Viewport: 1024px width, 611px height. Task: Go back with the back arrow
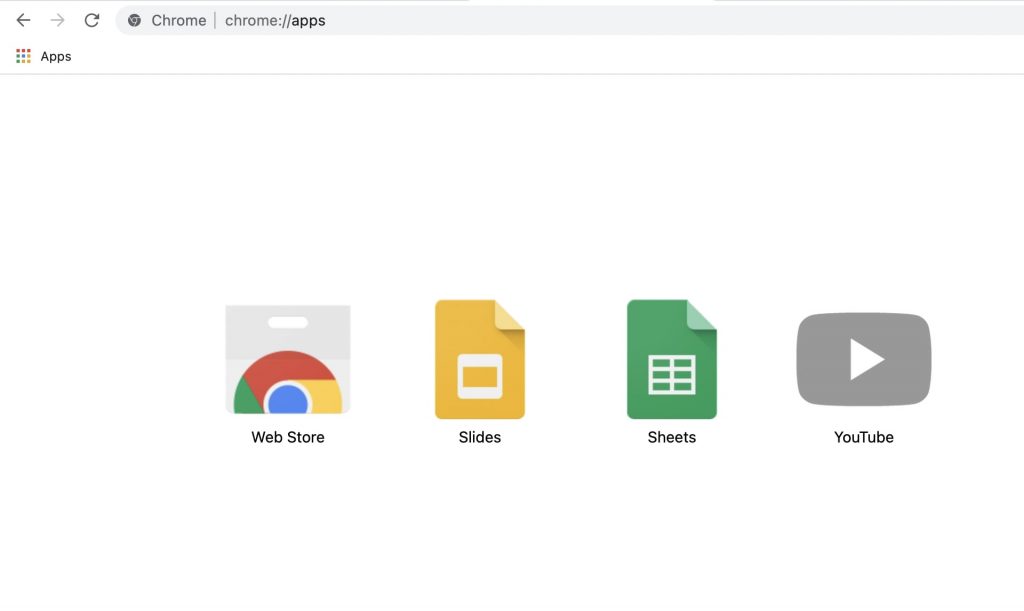click(24, 20)
